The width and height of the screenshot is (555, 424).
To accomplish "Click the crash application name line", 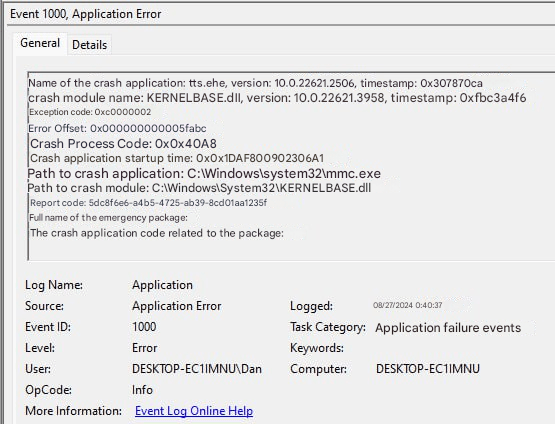I will (x=255, y=83).
